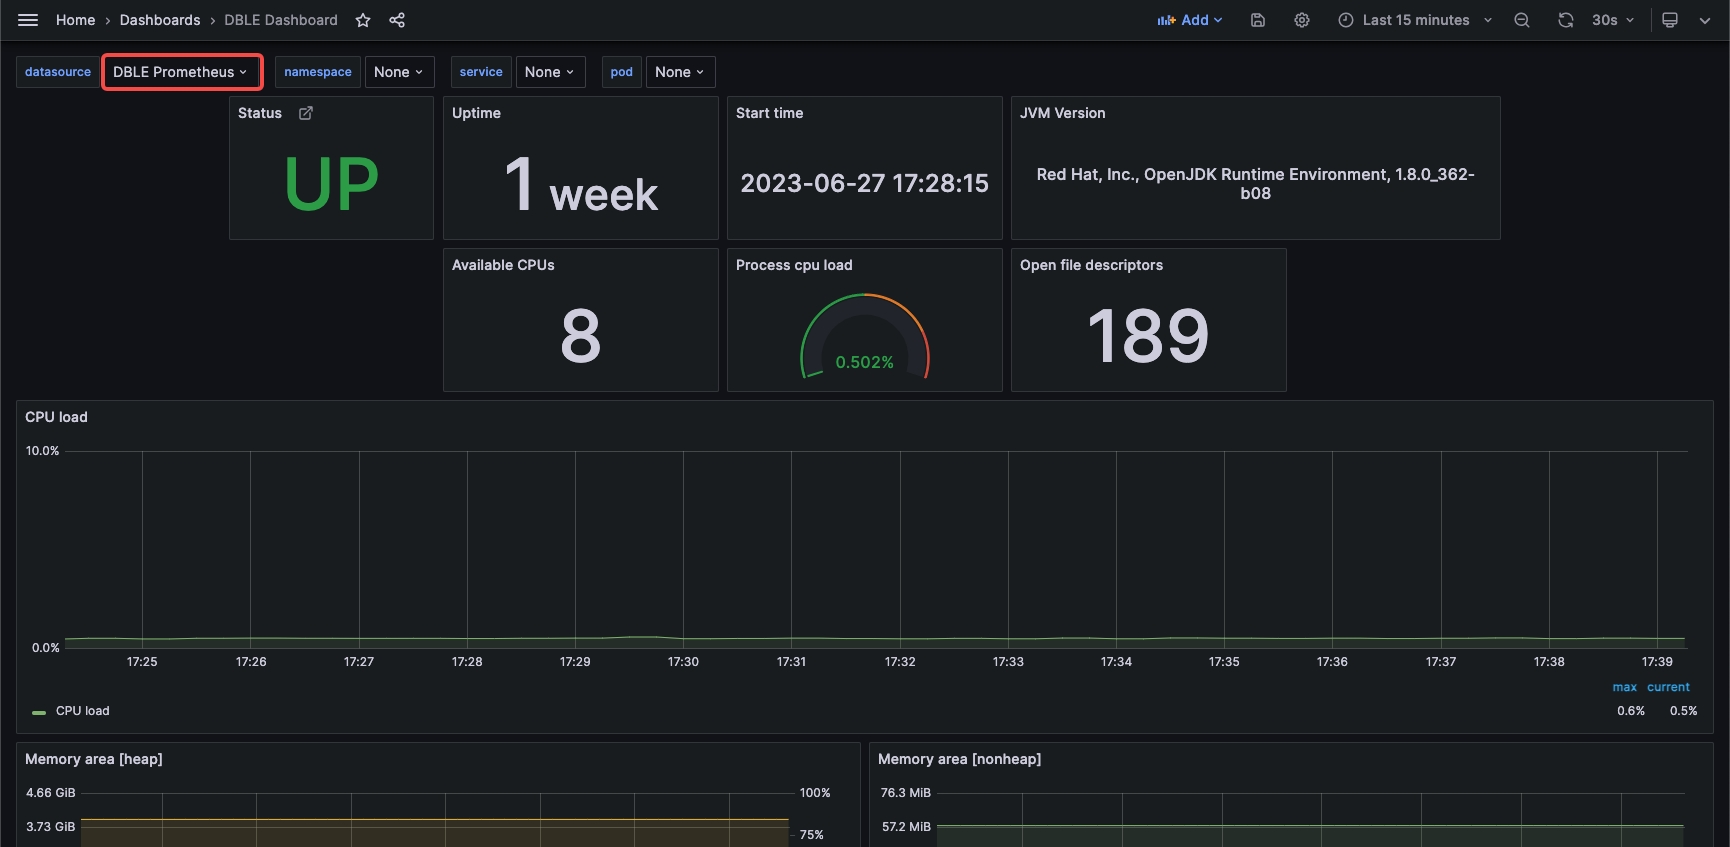Open the service None dropdown
This screenshot has height=847, width=1730.
tap(550, 72)
